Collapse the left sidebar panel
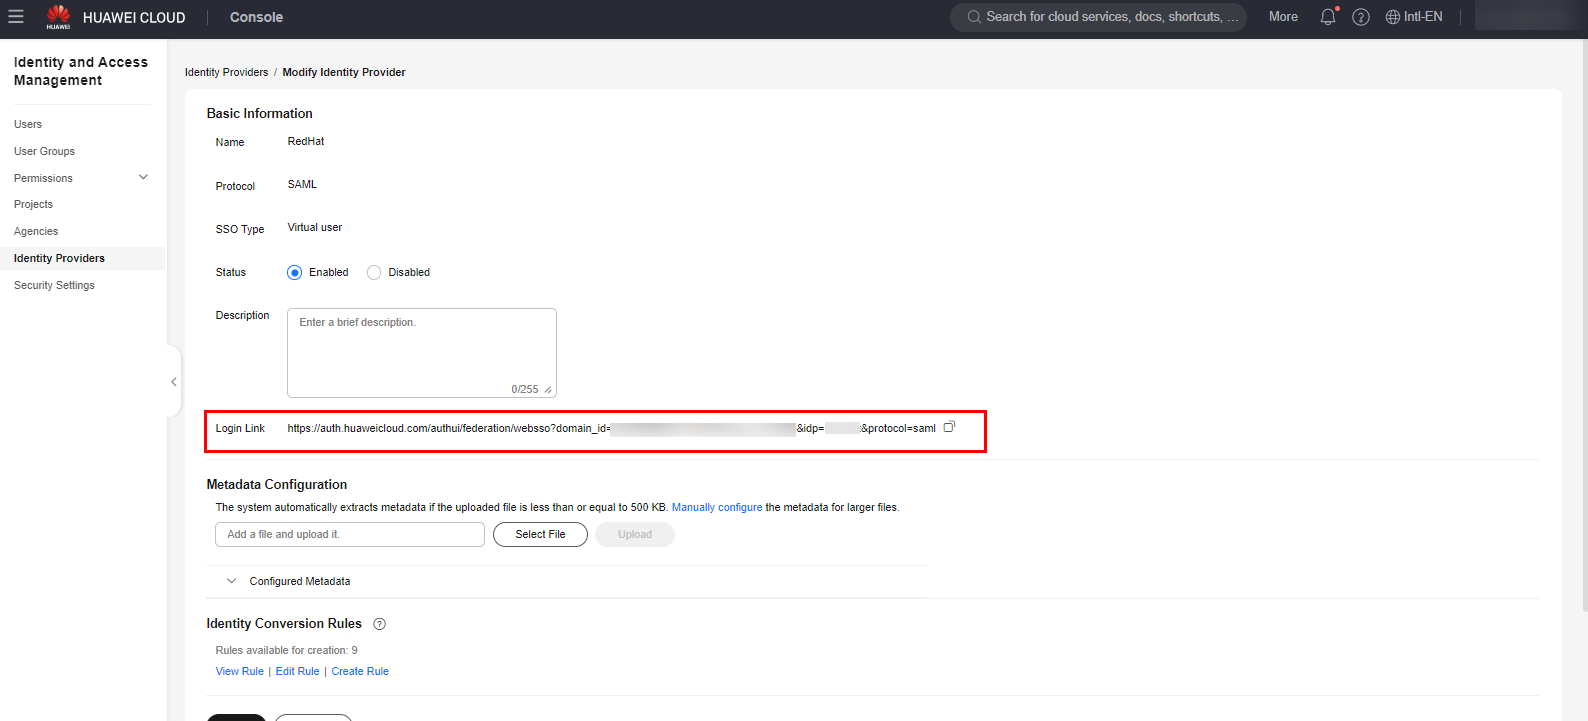 [x=174, y=382]
